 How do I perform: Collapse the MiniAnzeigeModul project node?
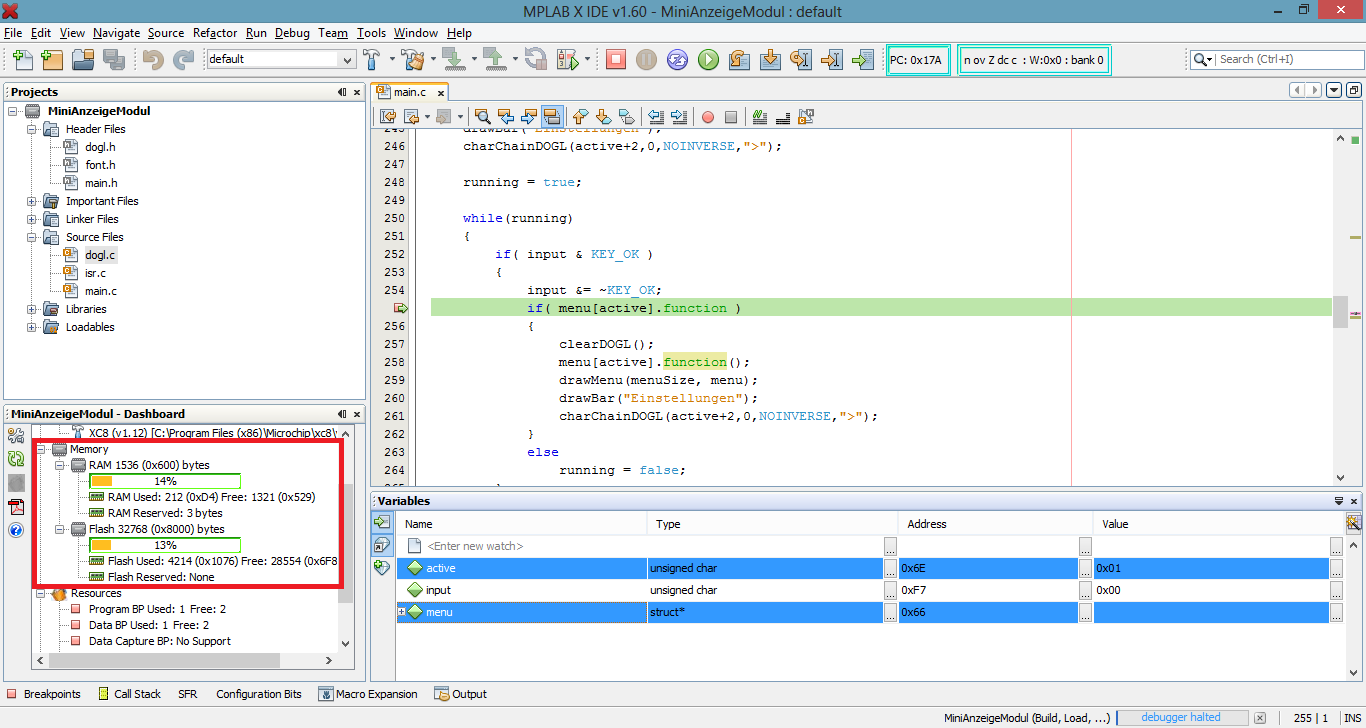13,111
